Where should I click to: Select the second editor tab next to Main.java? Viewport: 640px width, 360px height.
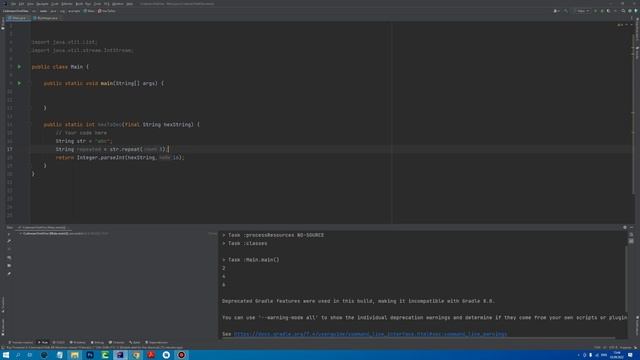pos(47,18)
